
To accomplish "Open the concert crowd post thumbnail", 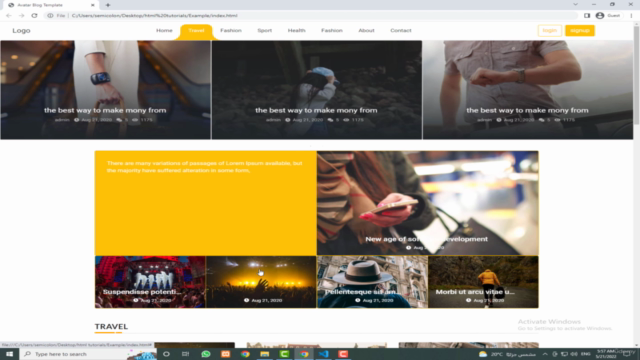I will (261, 282).
